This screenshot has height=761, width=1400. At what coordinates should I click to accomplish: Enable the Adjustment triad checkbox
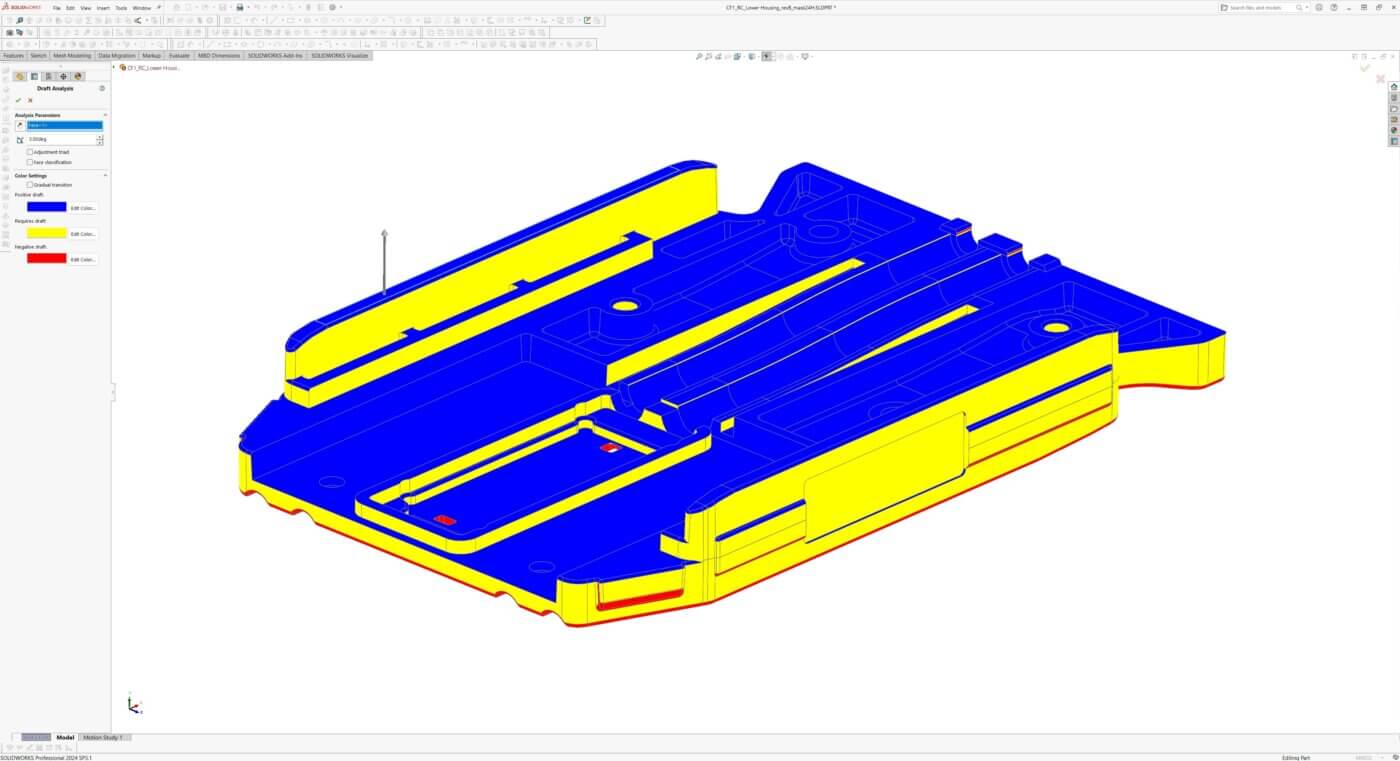30,152
